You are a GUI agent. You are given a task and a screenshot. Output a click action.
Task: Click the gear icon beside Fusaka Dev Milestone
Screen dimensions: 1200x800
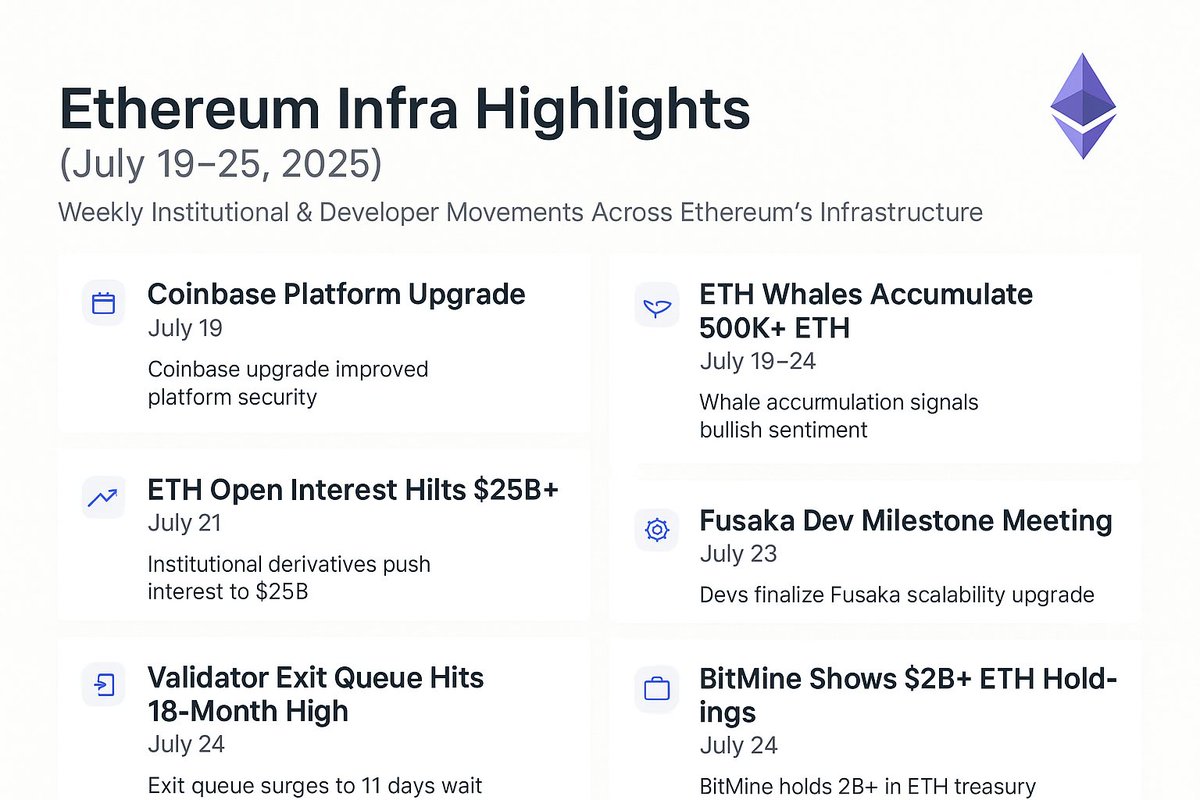tap(657, 530)
